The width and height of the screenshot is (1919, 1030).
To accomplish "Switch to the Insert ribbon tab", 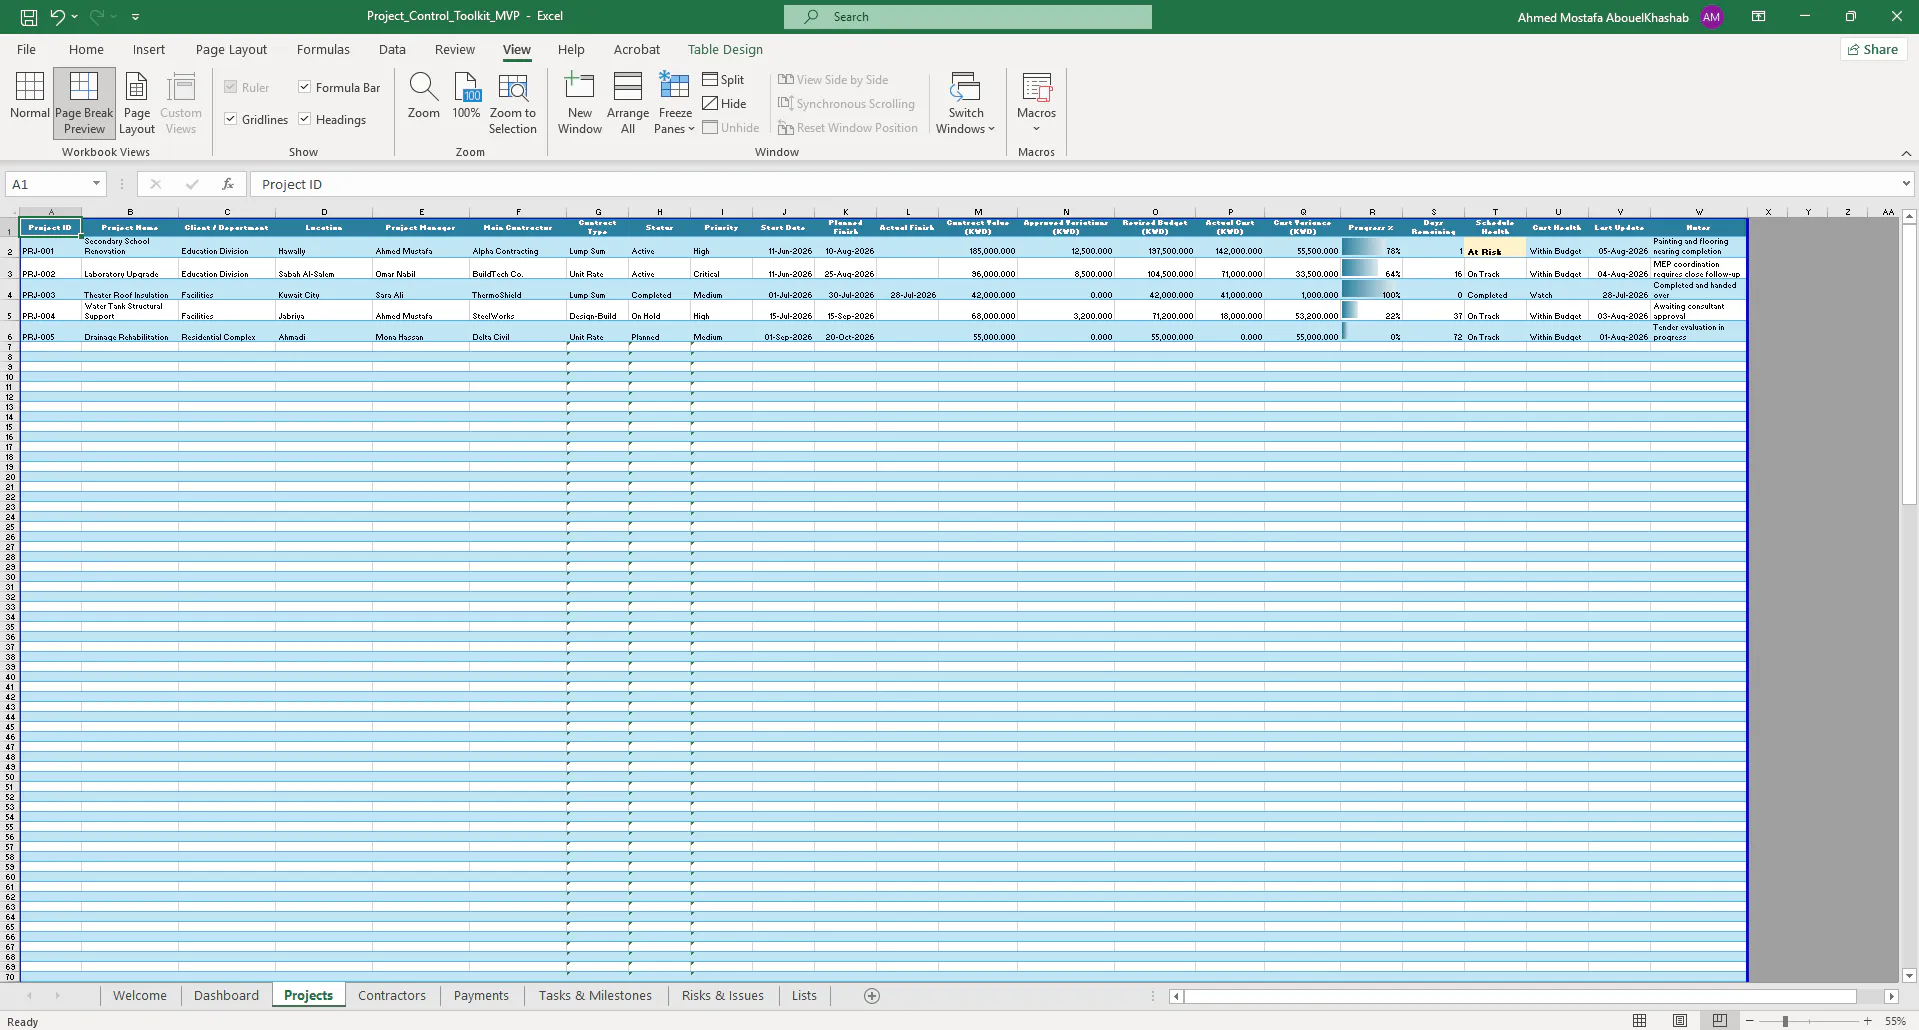I will point(149,49).
